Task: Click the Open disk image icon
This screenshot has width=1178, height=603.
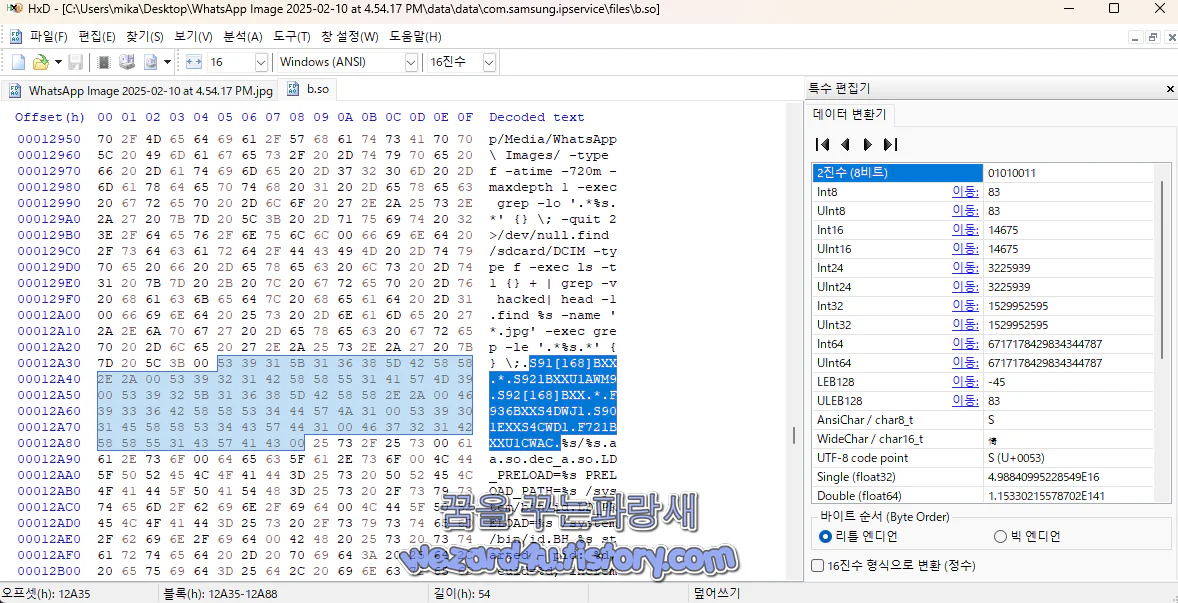Action: (150, 62)
